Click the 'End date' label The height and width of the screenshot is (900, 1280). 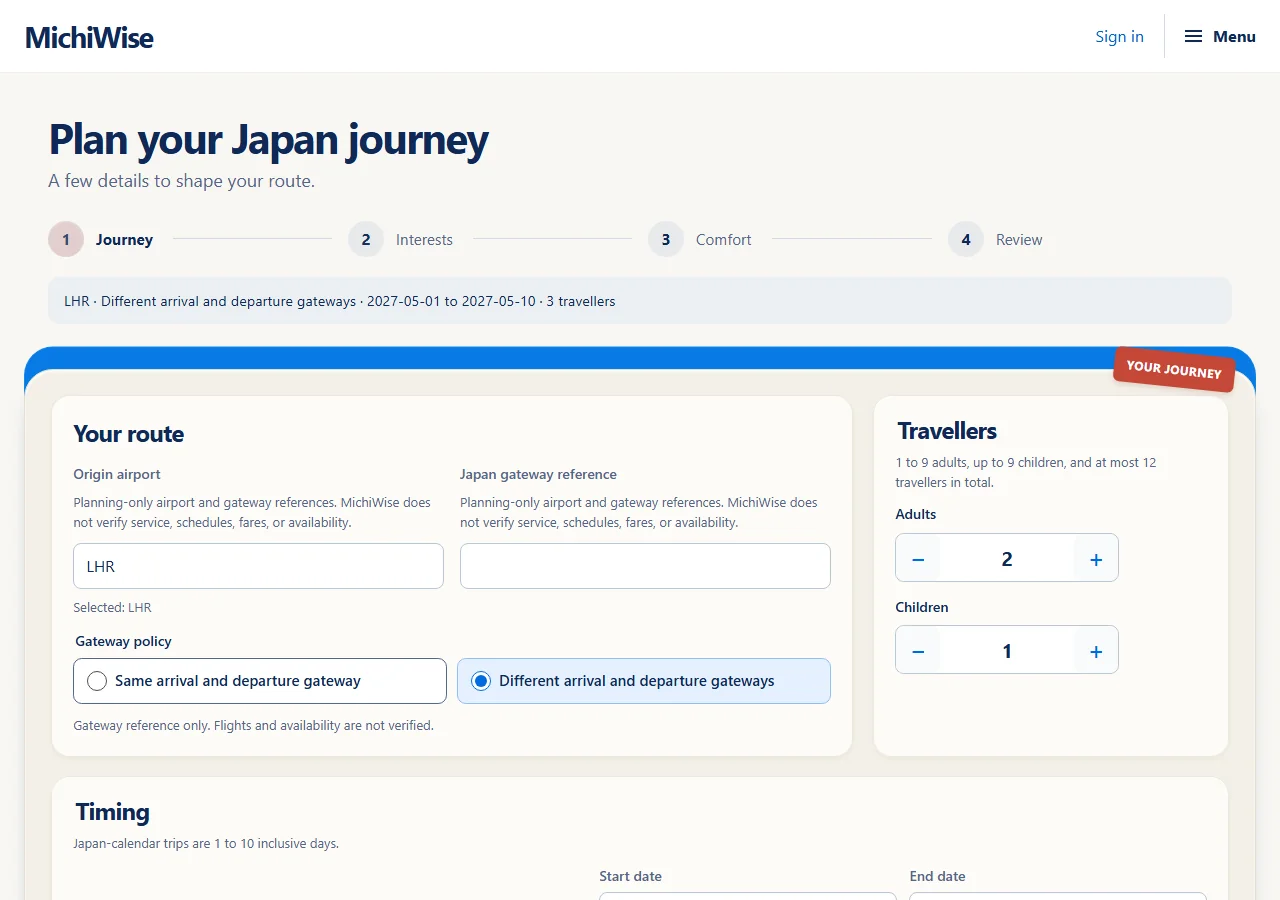click(937, 876)
